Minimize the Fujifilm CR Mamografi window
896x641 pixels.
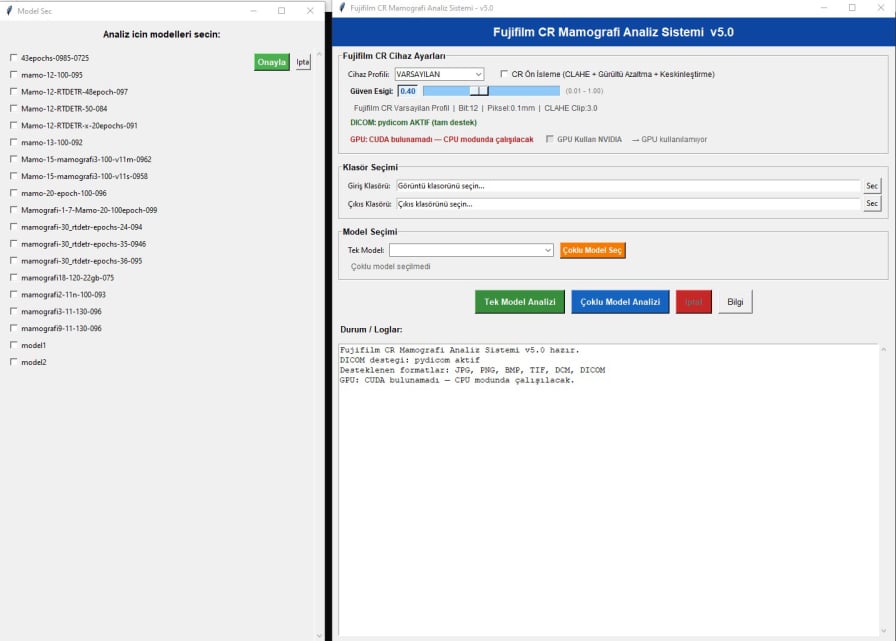click(x=823, y=7)
